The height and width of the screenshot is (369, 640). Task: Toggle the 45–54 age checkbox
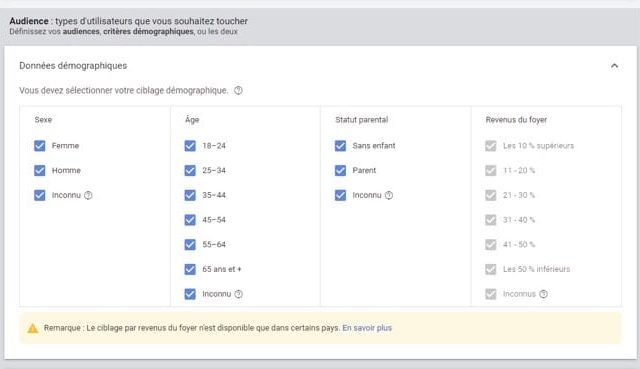pyautogui.click(x=190, y=220)
